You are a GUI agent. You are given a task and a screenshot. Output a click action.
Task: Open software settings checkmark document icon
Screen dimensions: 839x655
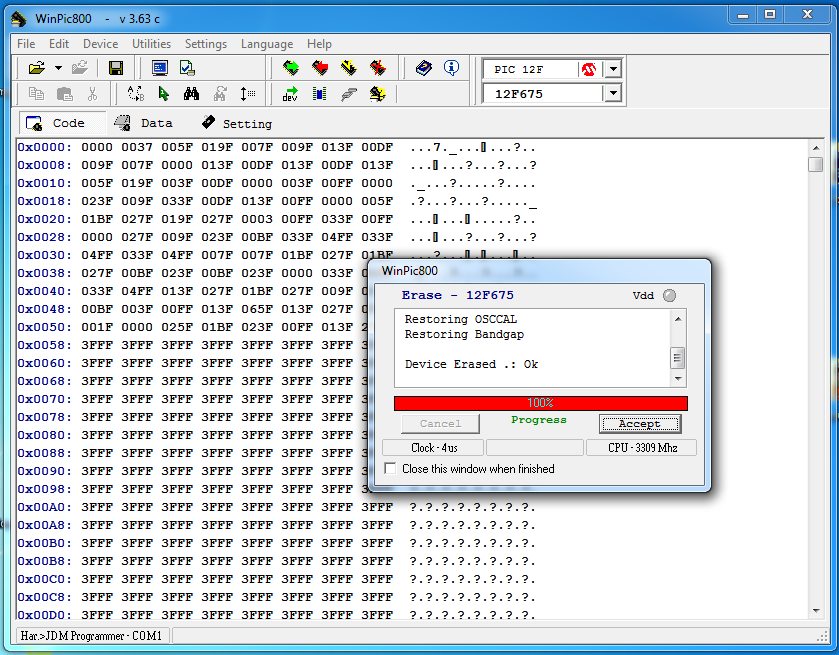click(187, 68)
